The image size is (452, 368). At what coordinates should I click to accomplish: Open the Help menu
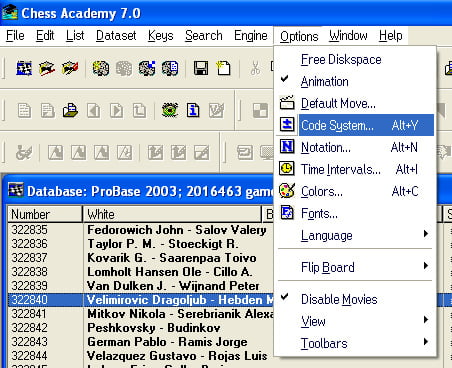[390, 35]
